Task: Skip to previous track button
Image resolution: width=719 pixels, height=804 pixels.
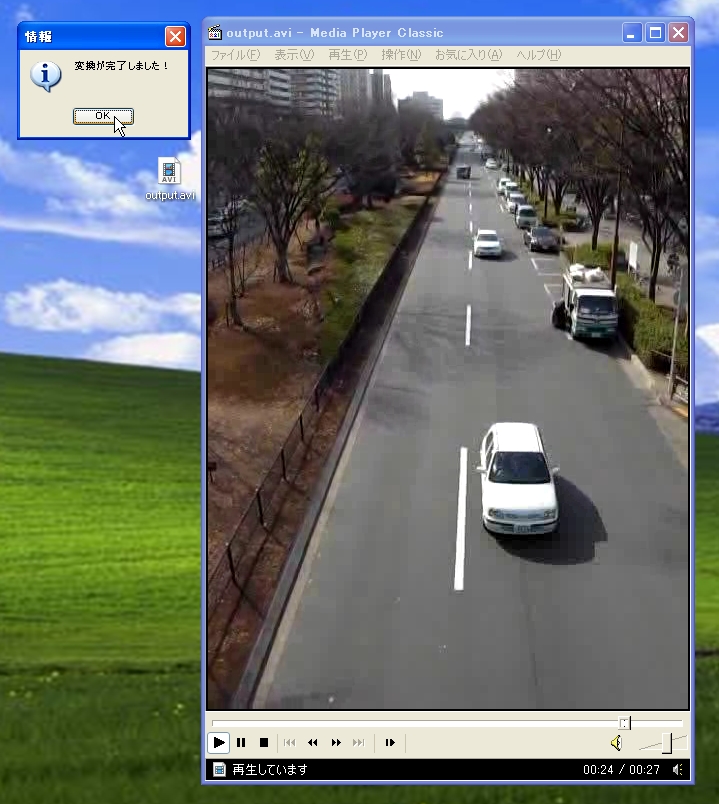Action: pyautogui.click(x=290, y=742)
